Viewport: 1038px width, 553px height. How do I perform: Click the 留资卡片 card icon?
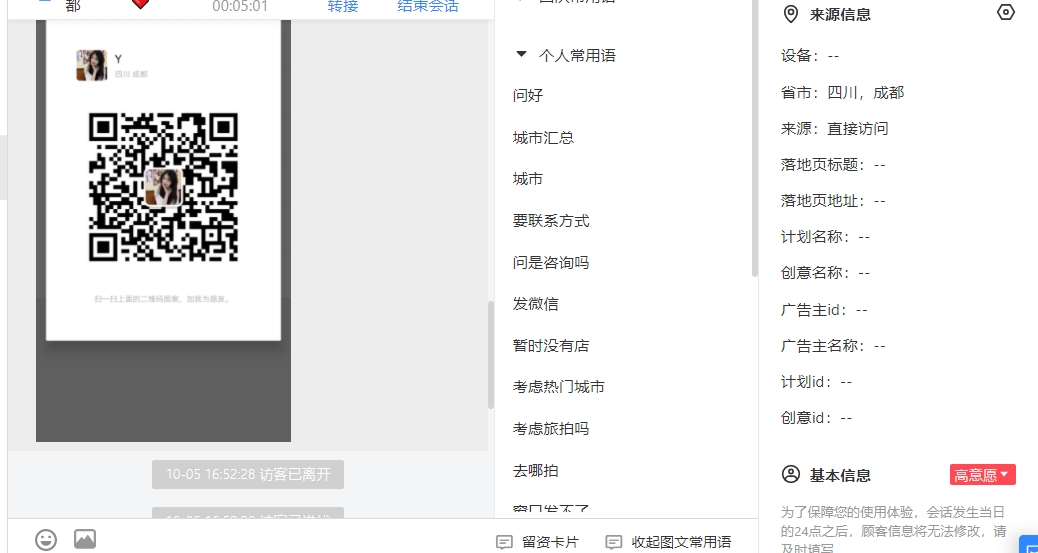504,542
